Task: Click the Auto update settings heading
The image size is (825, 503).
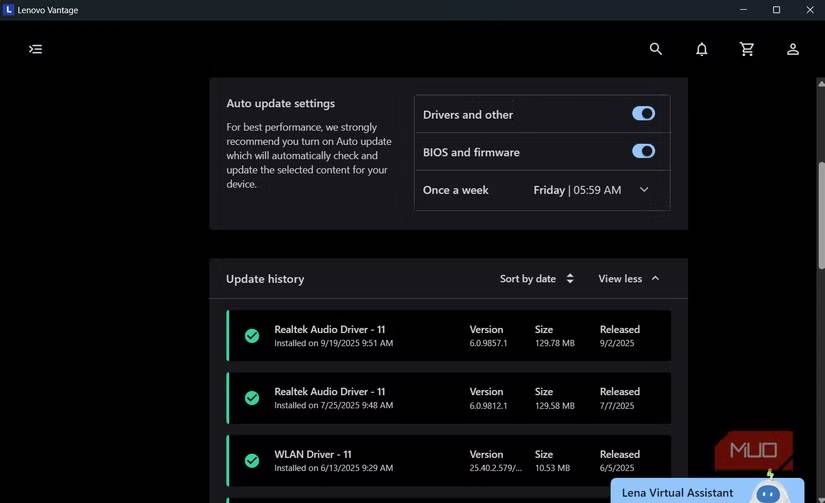Action: pyautogui.click(x=280, y=103)
